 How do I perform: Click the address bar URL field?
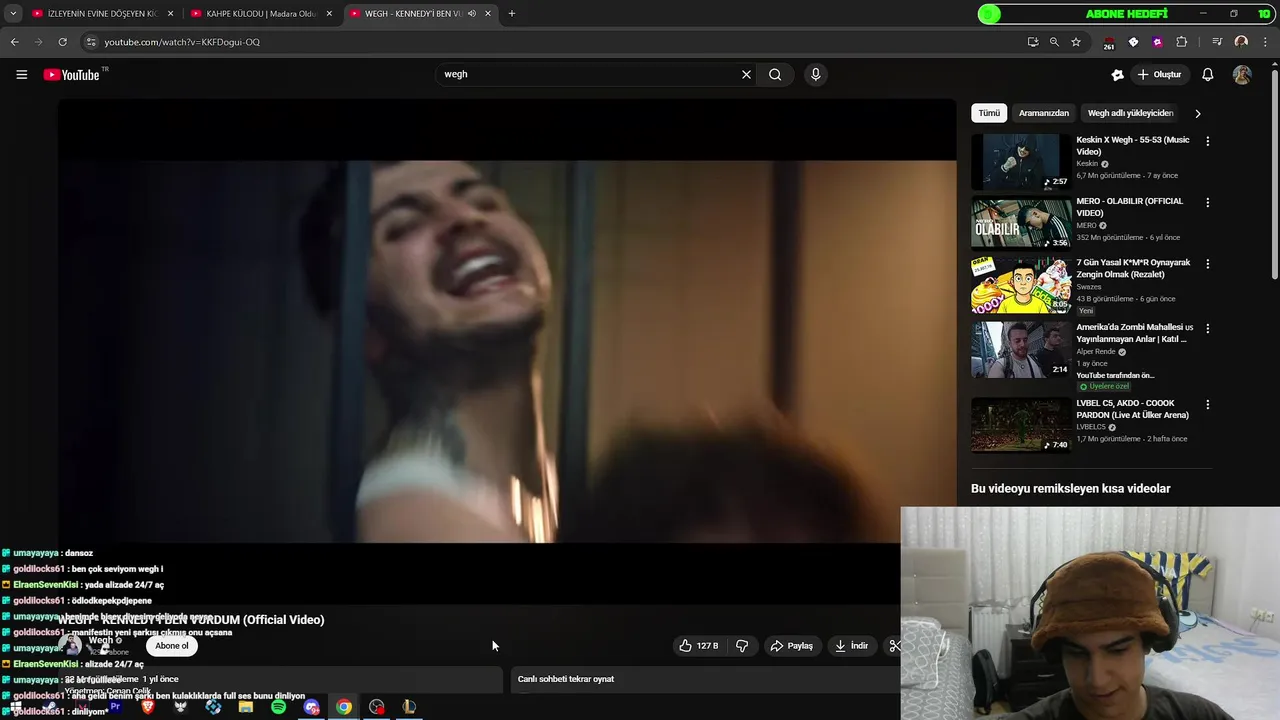(560, 42)
